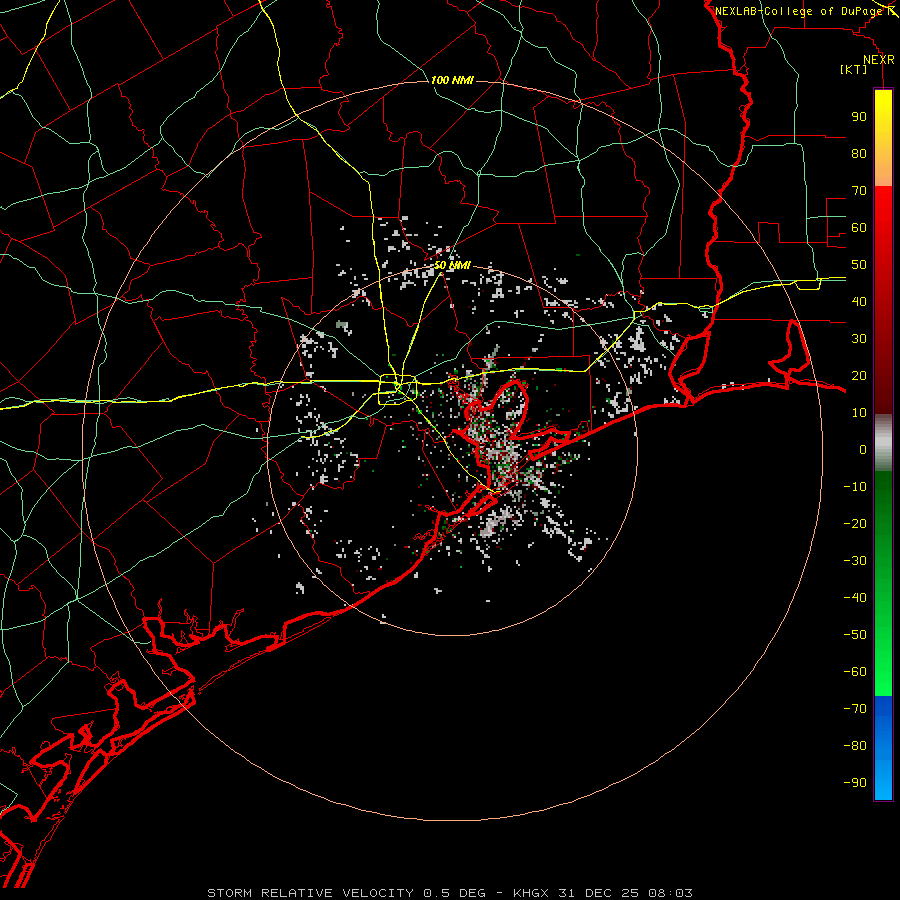Click the 70 value on the velocity scale

(x=859, y=191)
